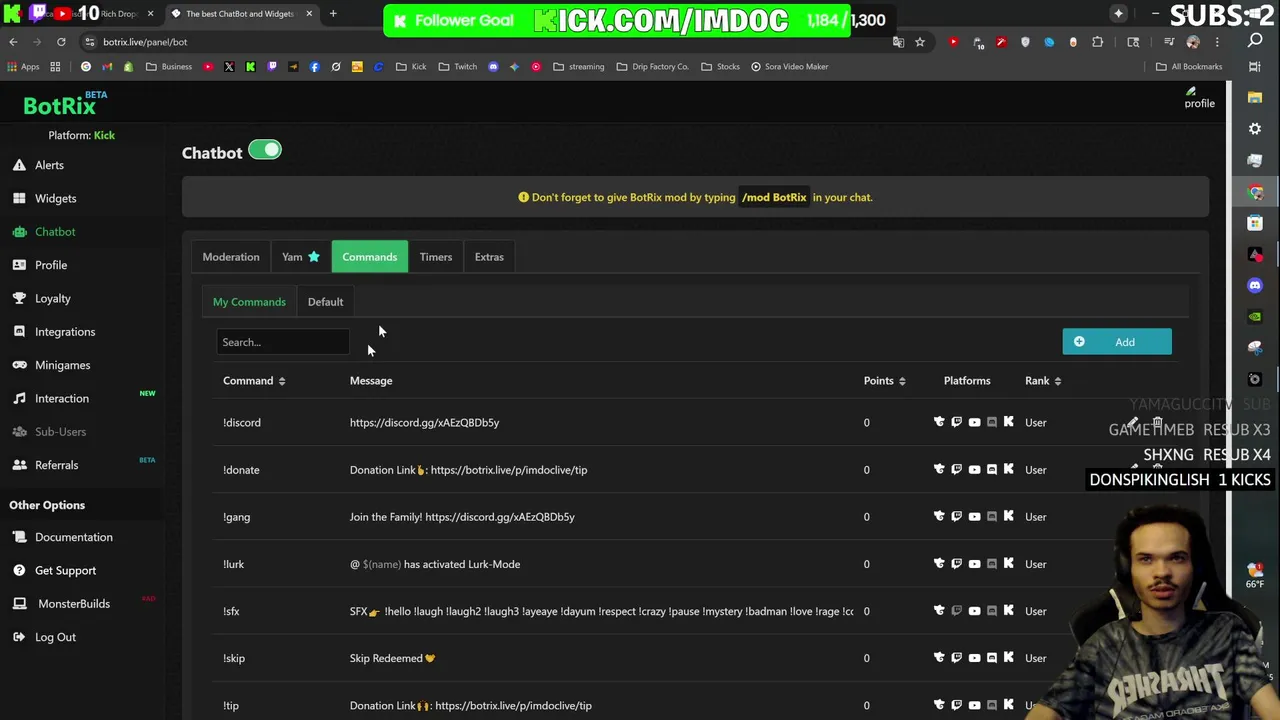Switch to the Yam tab
This screenshot has height=720, width=1280.
point(300,257)
